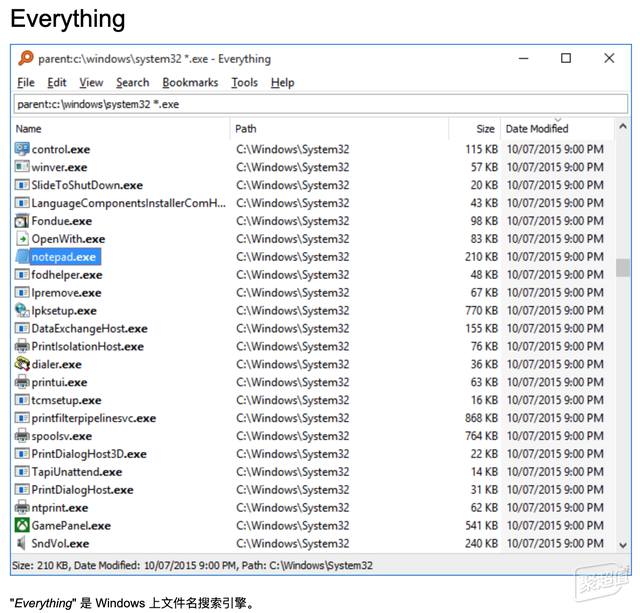The width and height of the screenshot is (640, 613).
Task: Click the winver.exe file icon
Action: click(22, 167)
